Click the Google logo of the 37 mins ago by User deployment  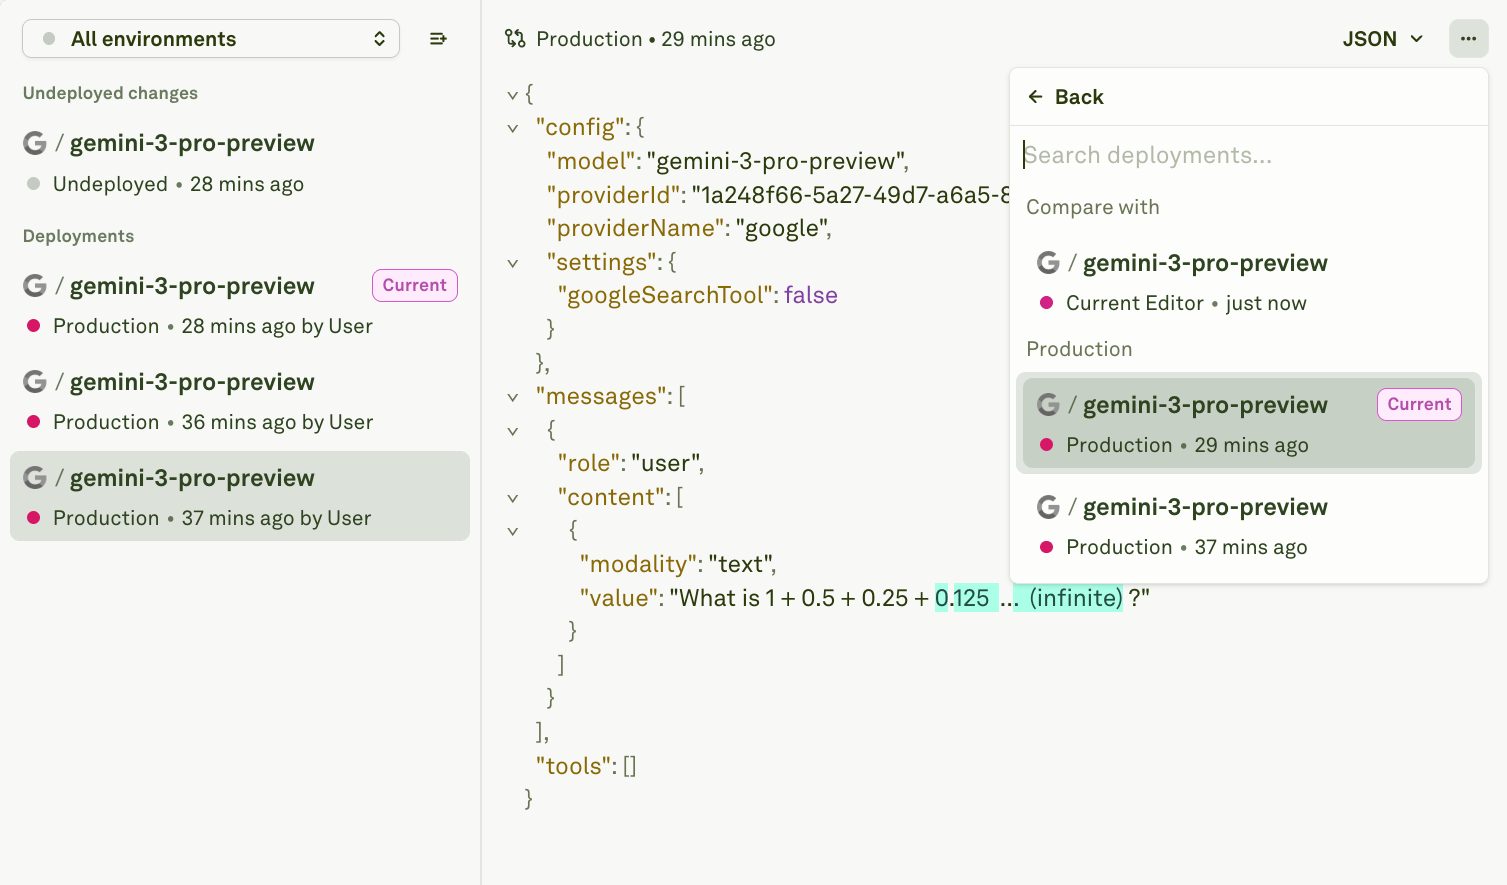pyautogui.click(x=35, y=478)
